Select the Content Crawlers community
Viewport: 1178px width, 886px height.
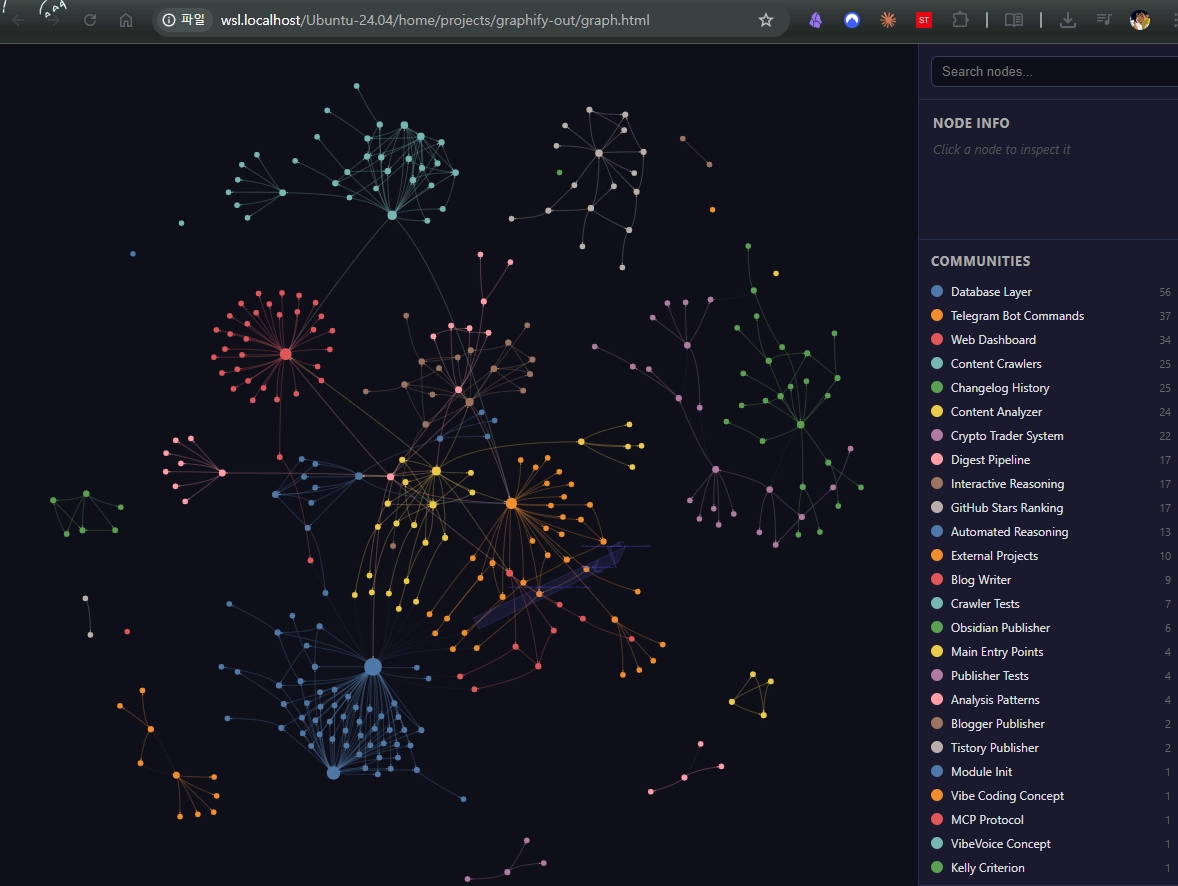tap(1050, 364)
